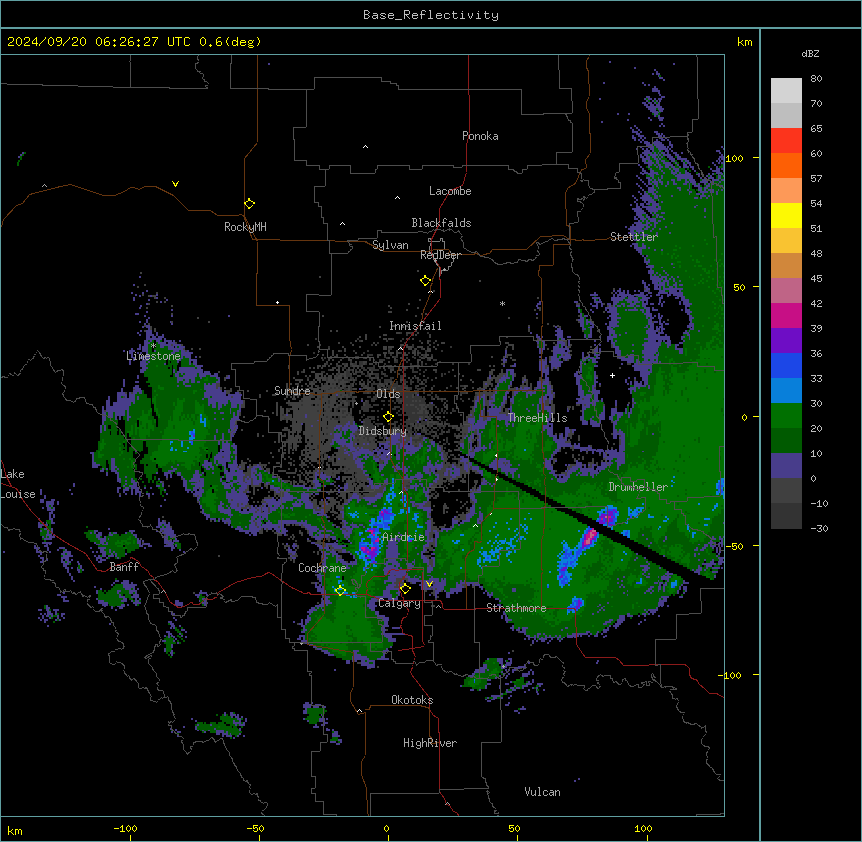The height and width of the screenshot is (842, 862).
Task: Click the green 30 dBZ legend swatch
Action: [786, 416]
